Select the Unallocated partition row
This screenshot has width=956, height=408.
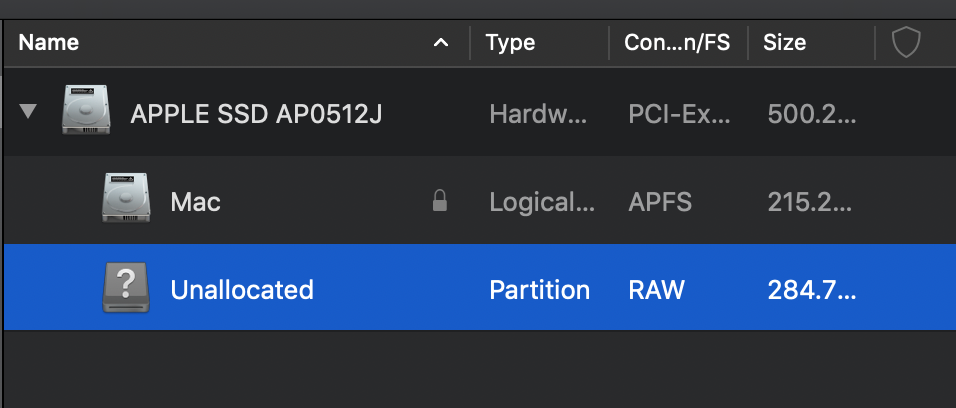tap(242, 290)
